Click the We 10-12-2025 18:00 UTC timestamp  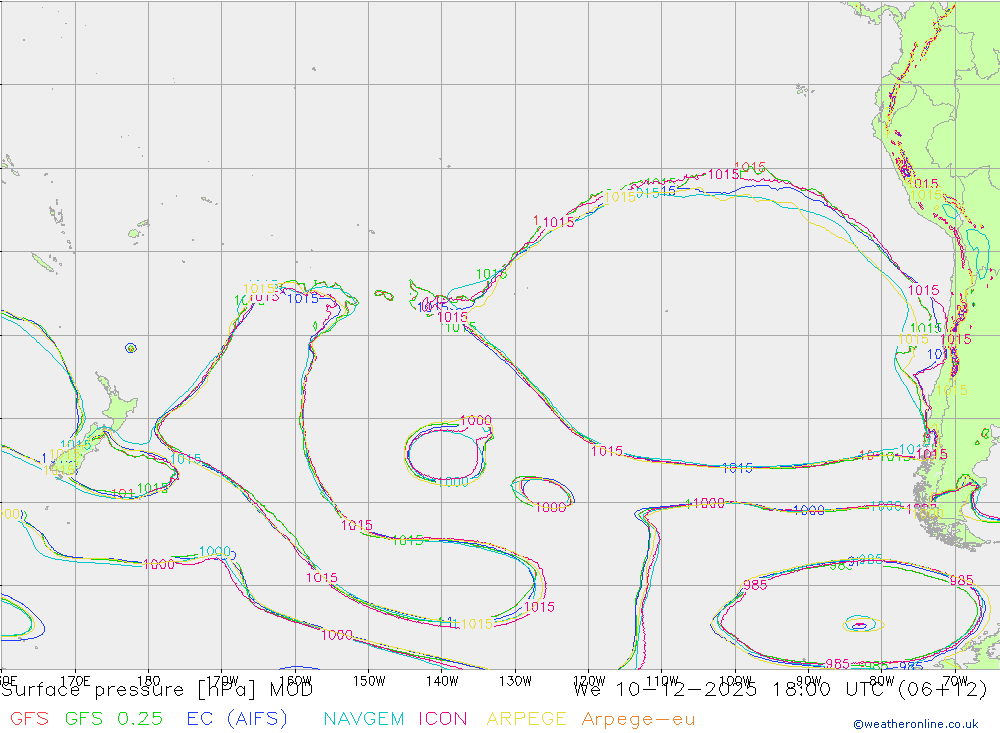779,690
